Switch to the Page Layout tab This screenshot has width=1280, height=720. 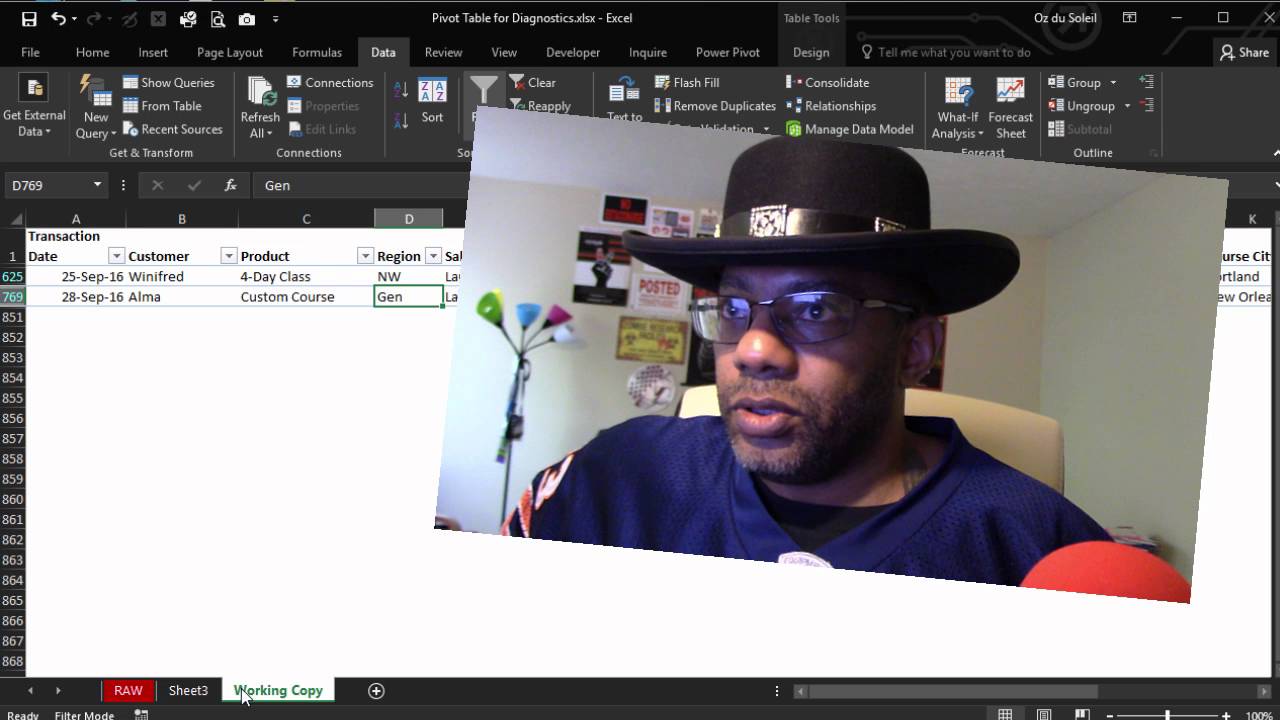[x=230, y=52]
